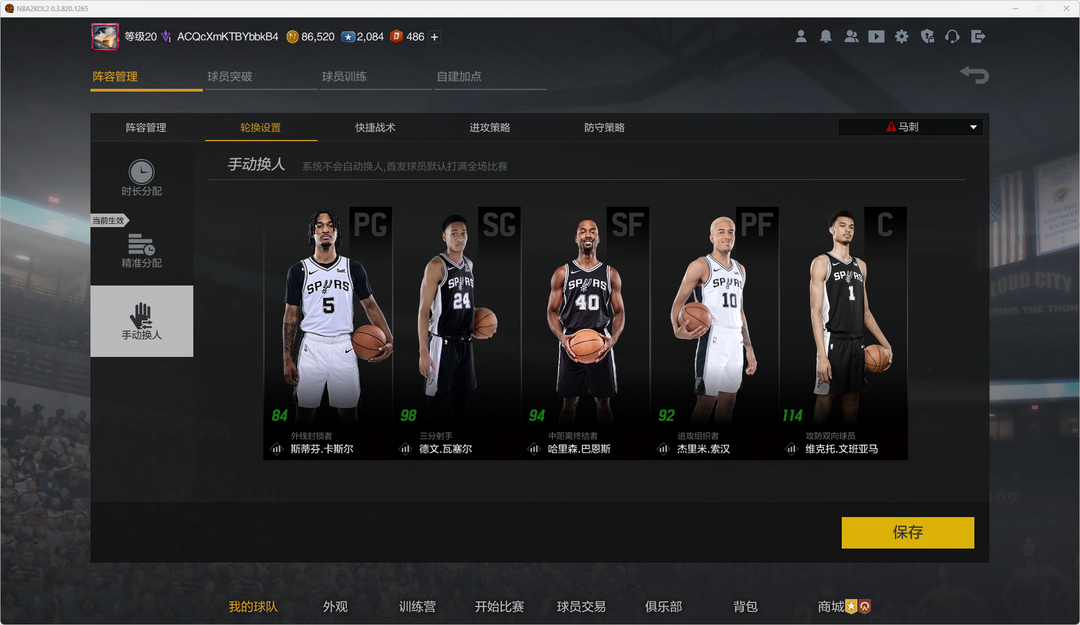Select 精准分配 rotation option

tap(142, 250)
